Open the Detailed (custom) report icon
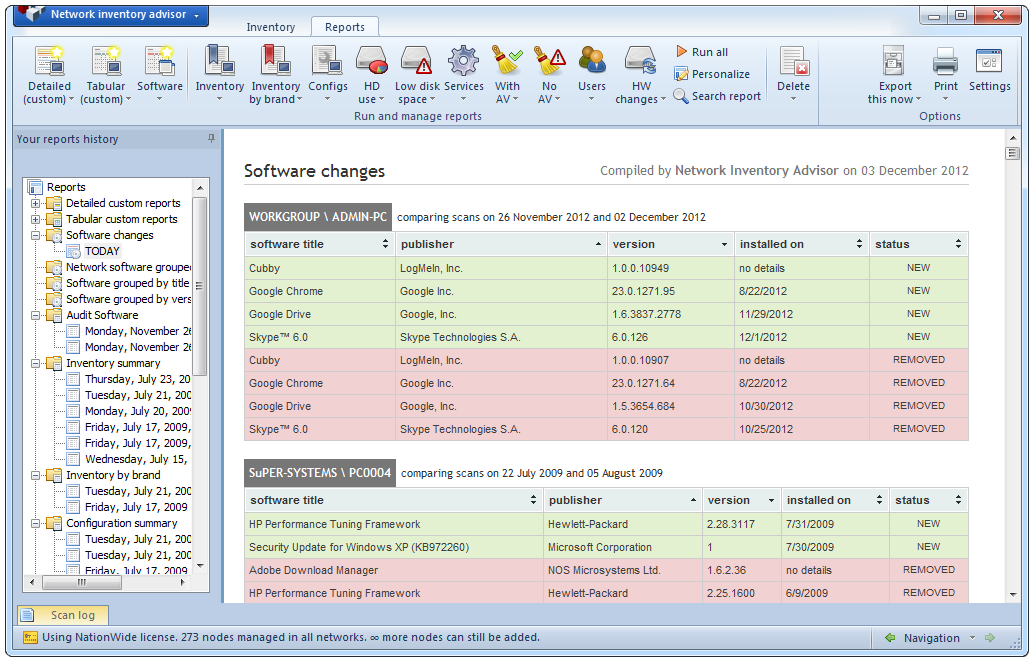1034x662 pixels. click(50, 61)
